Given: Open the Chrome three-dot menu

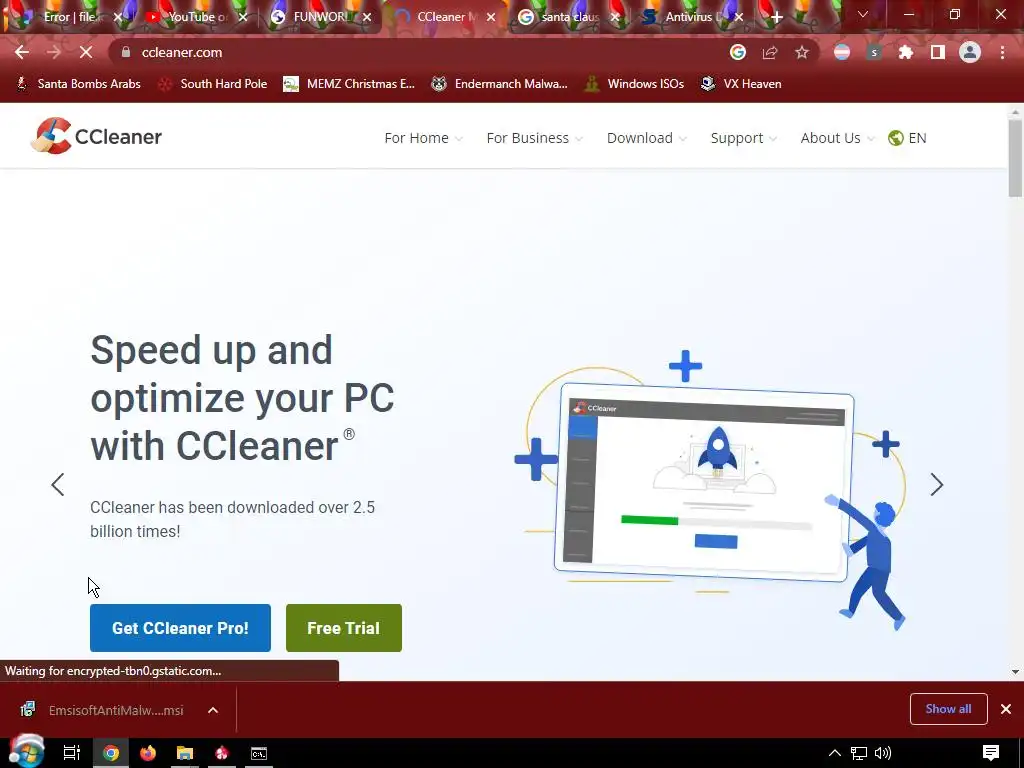Looking at the screenshot, I should pos(1002,52).
